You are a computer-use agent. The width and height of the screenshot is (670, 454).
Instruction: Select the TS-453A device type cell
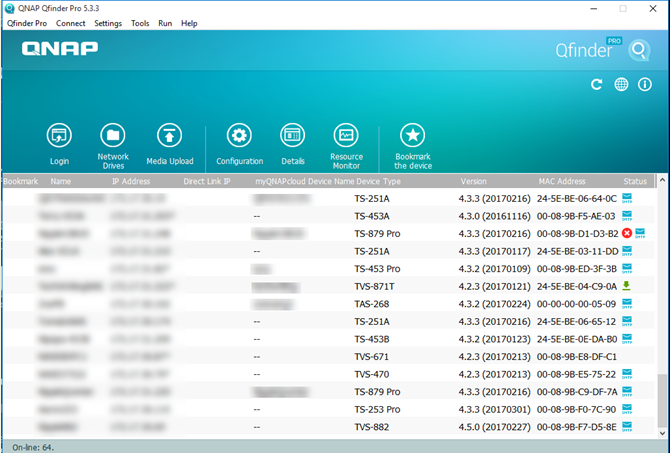(x=372, y=216)
